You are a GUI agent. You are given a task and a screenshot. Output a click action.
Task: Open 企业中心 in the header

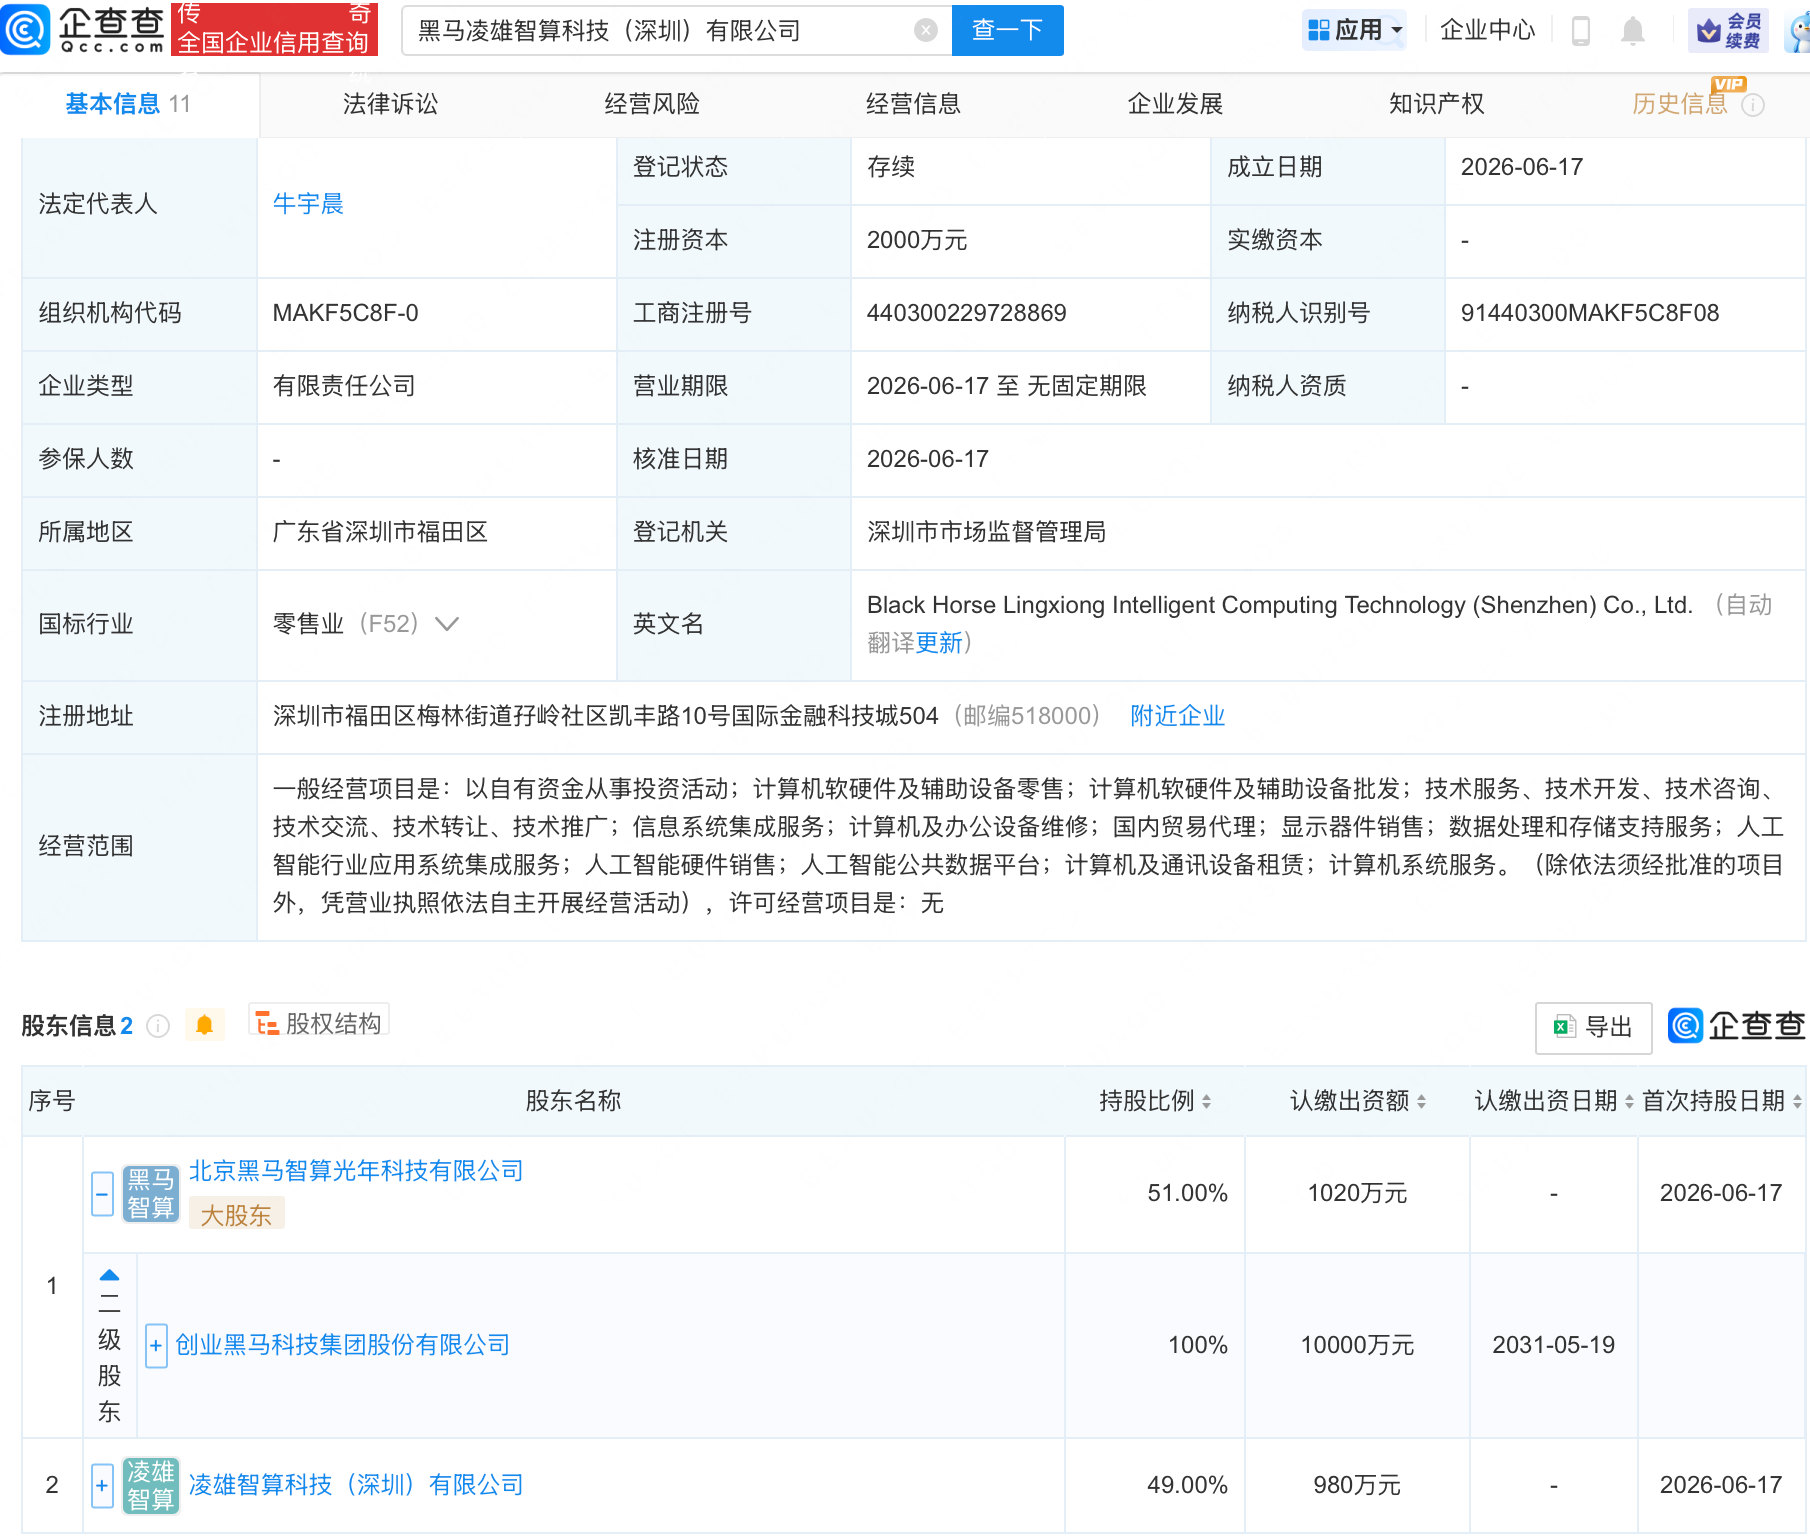click(1487, 31)
